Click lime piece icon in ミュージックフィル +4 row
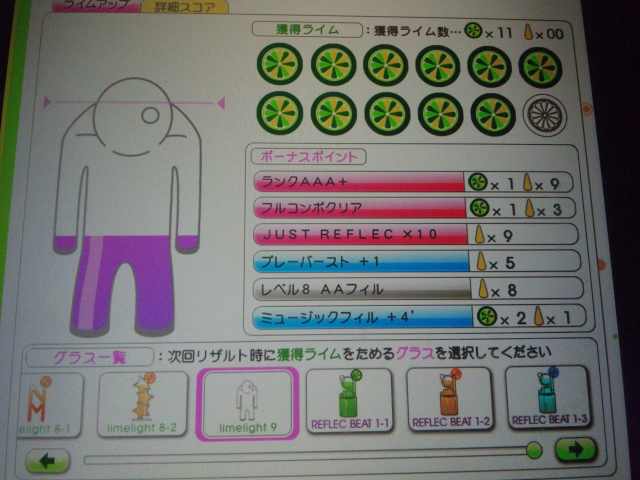 pos(539,317)
